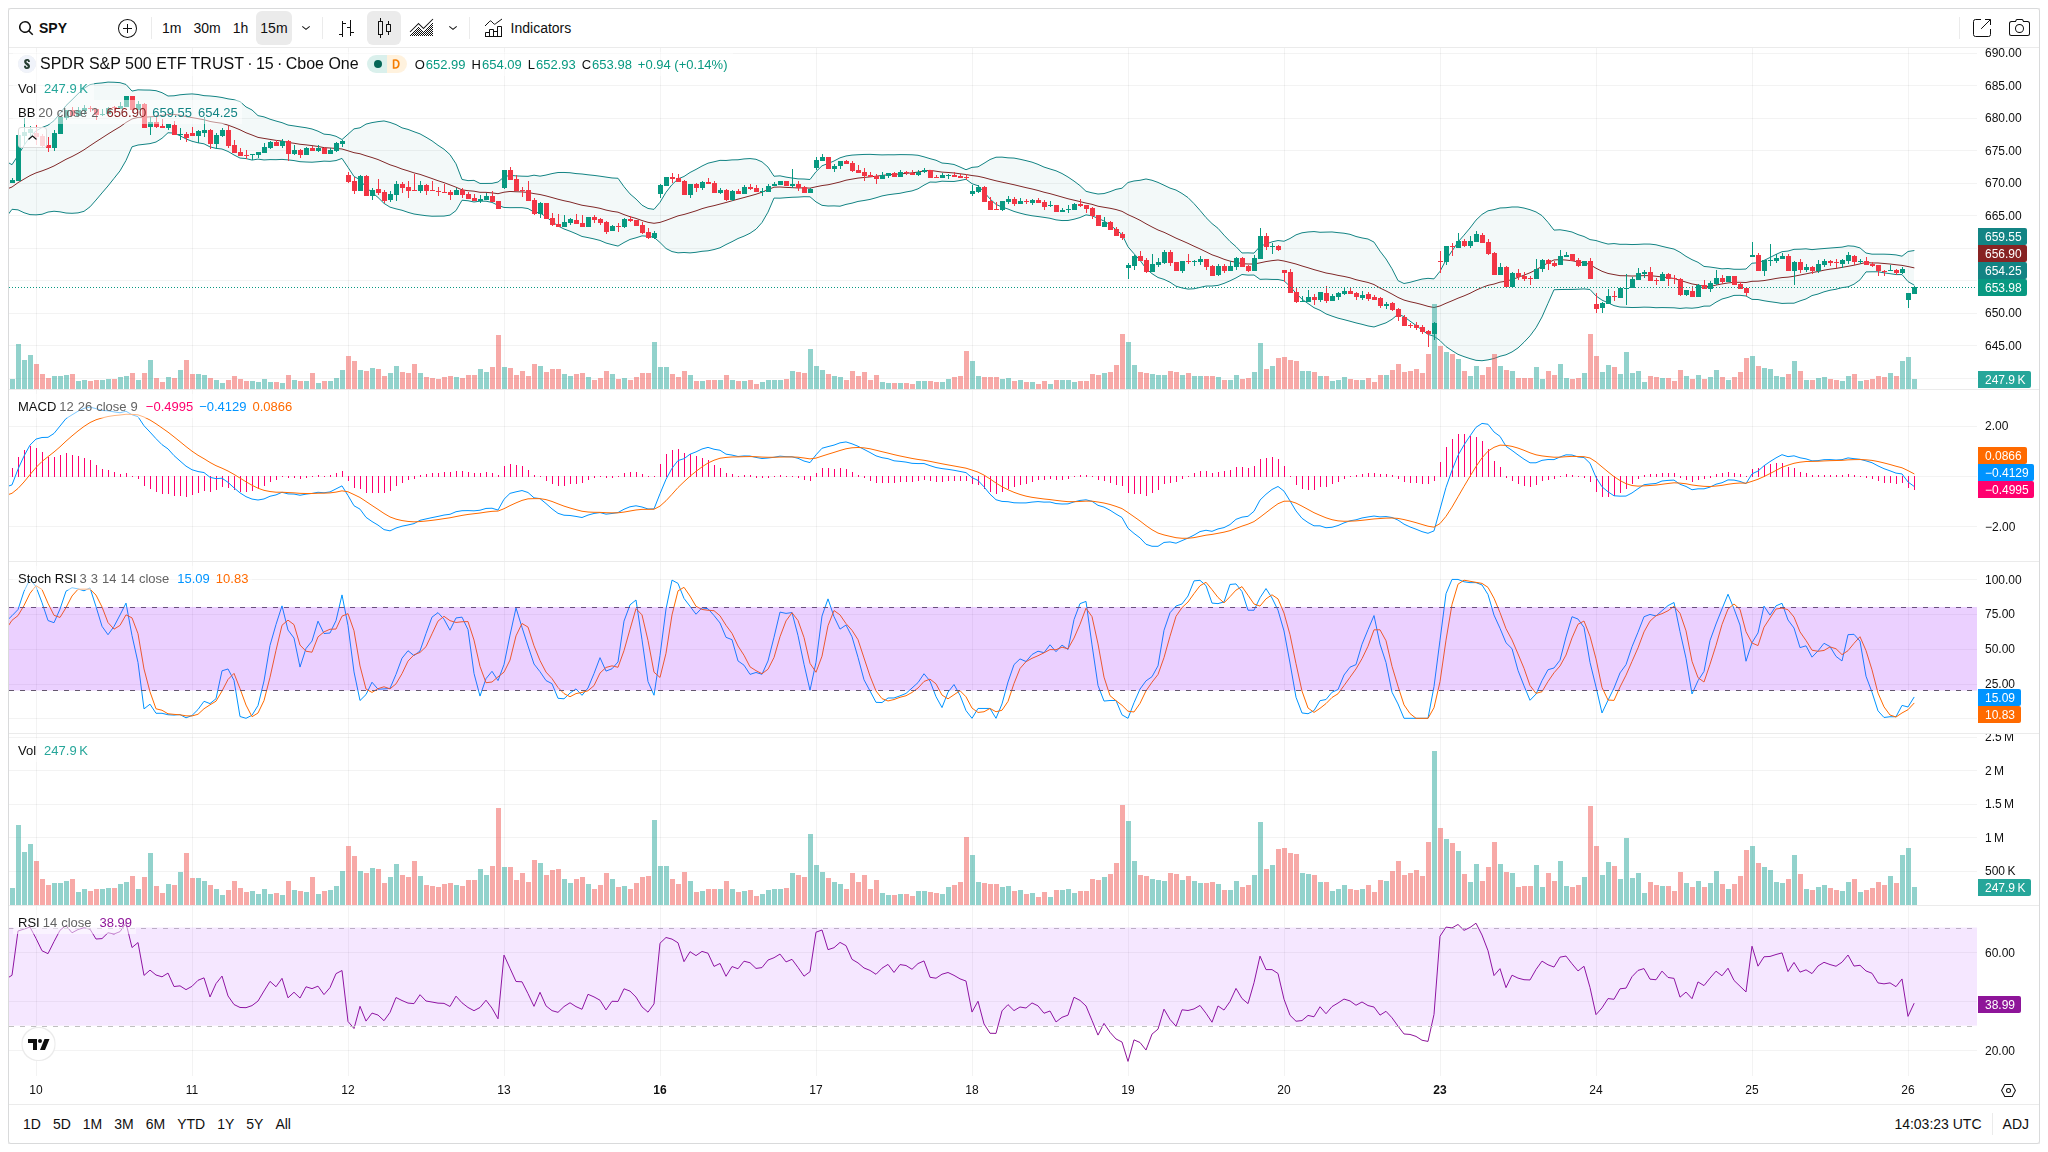
Task: Click the 656.90 BB price label
Action: pyautogui.click(x=2003, y=254)
